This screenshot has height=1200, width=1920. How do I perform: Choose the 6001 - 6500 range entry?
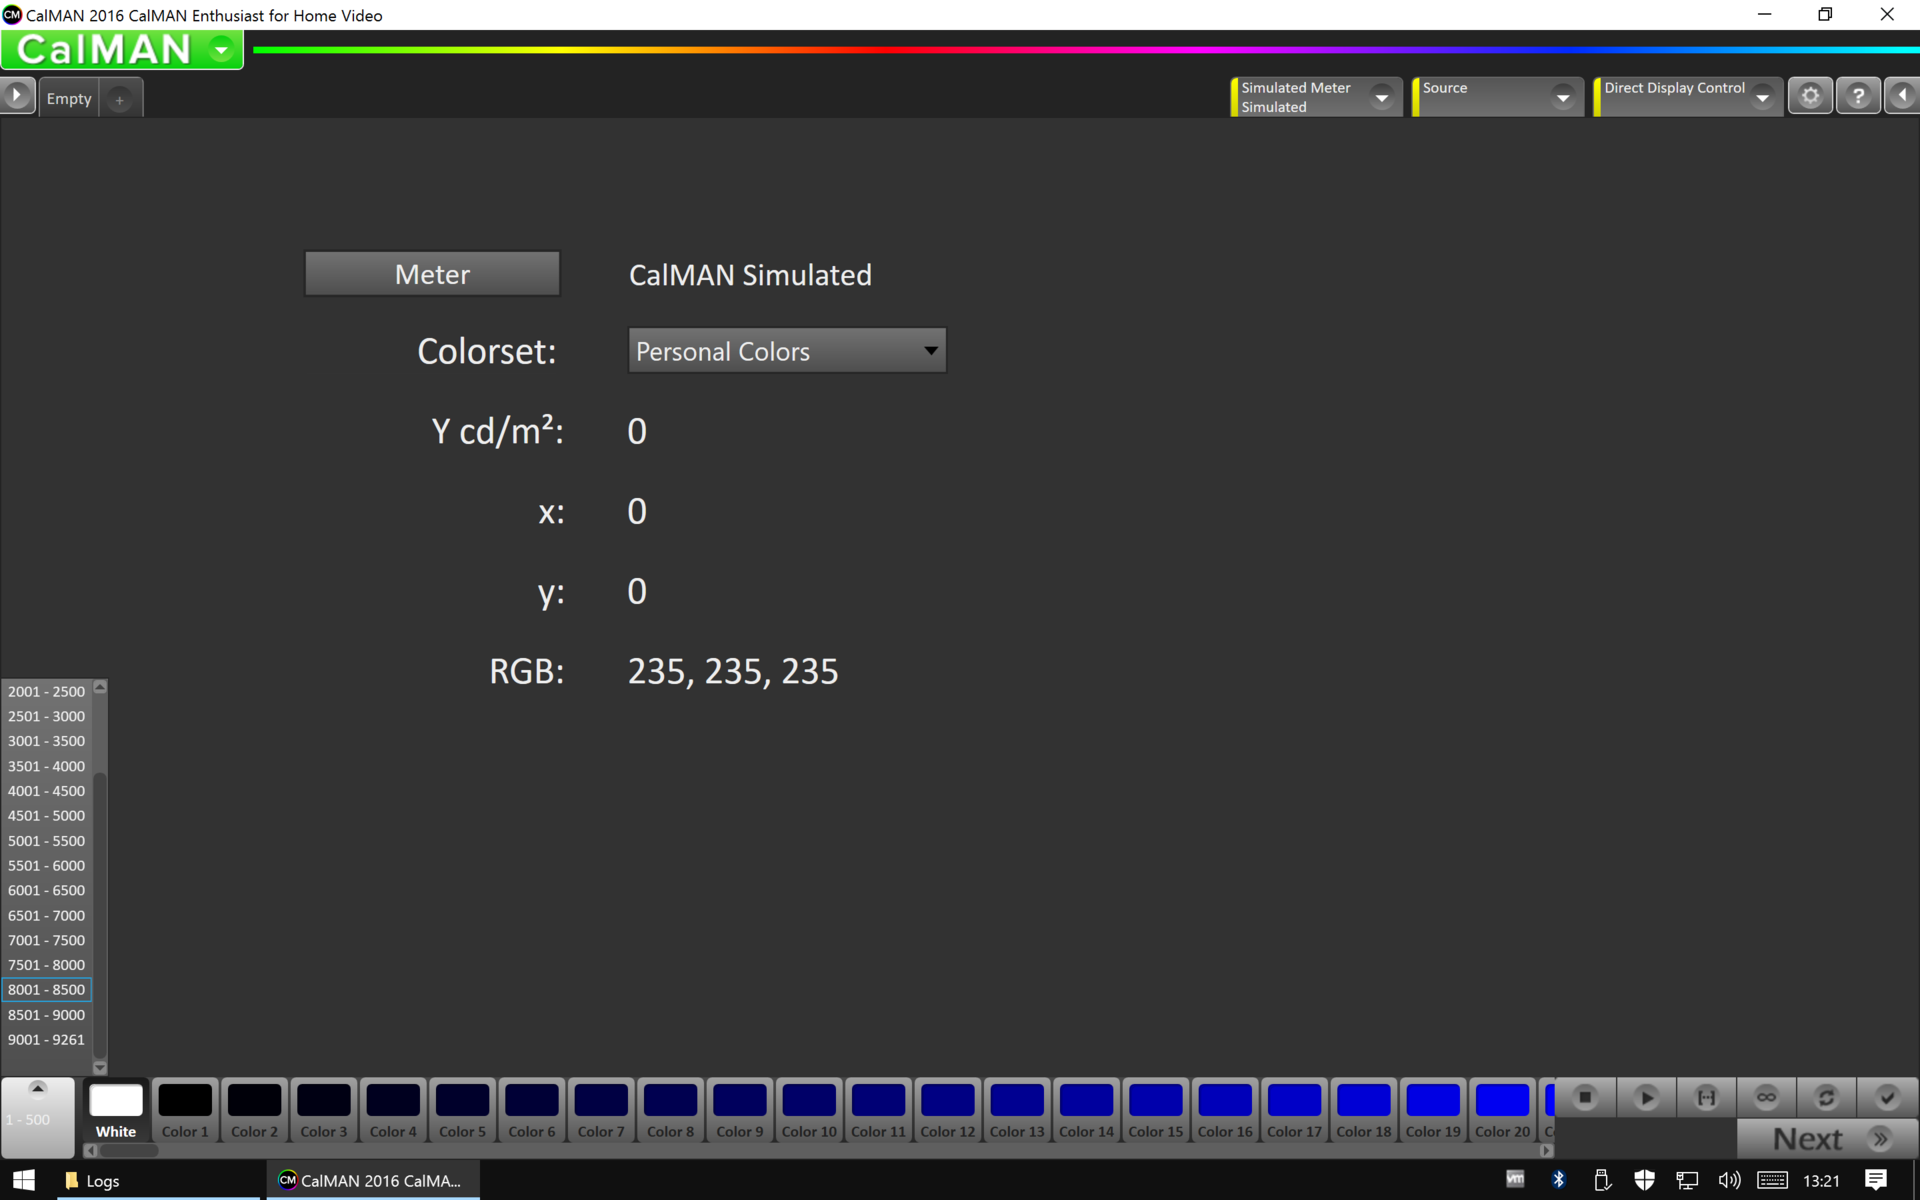[x=46, y=890]
